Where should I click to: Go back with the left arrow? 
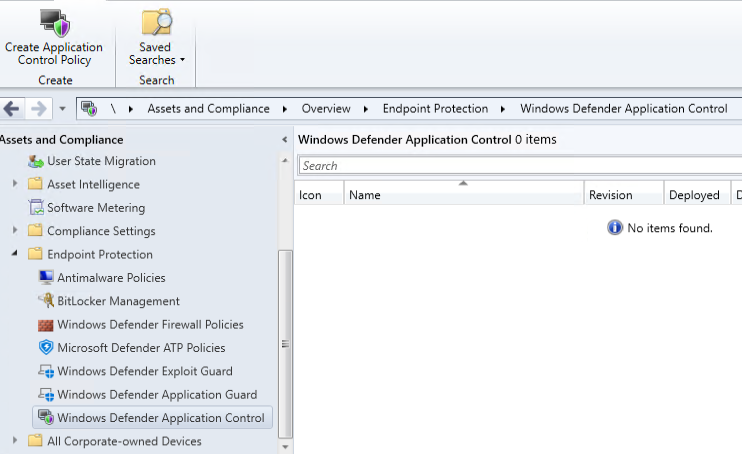(11, 109)
